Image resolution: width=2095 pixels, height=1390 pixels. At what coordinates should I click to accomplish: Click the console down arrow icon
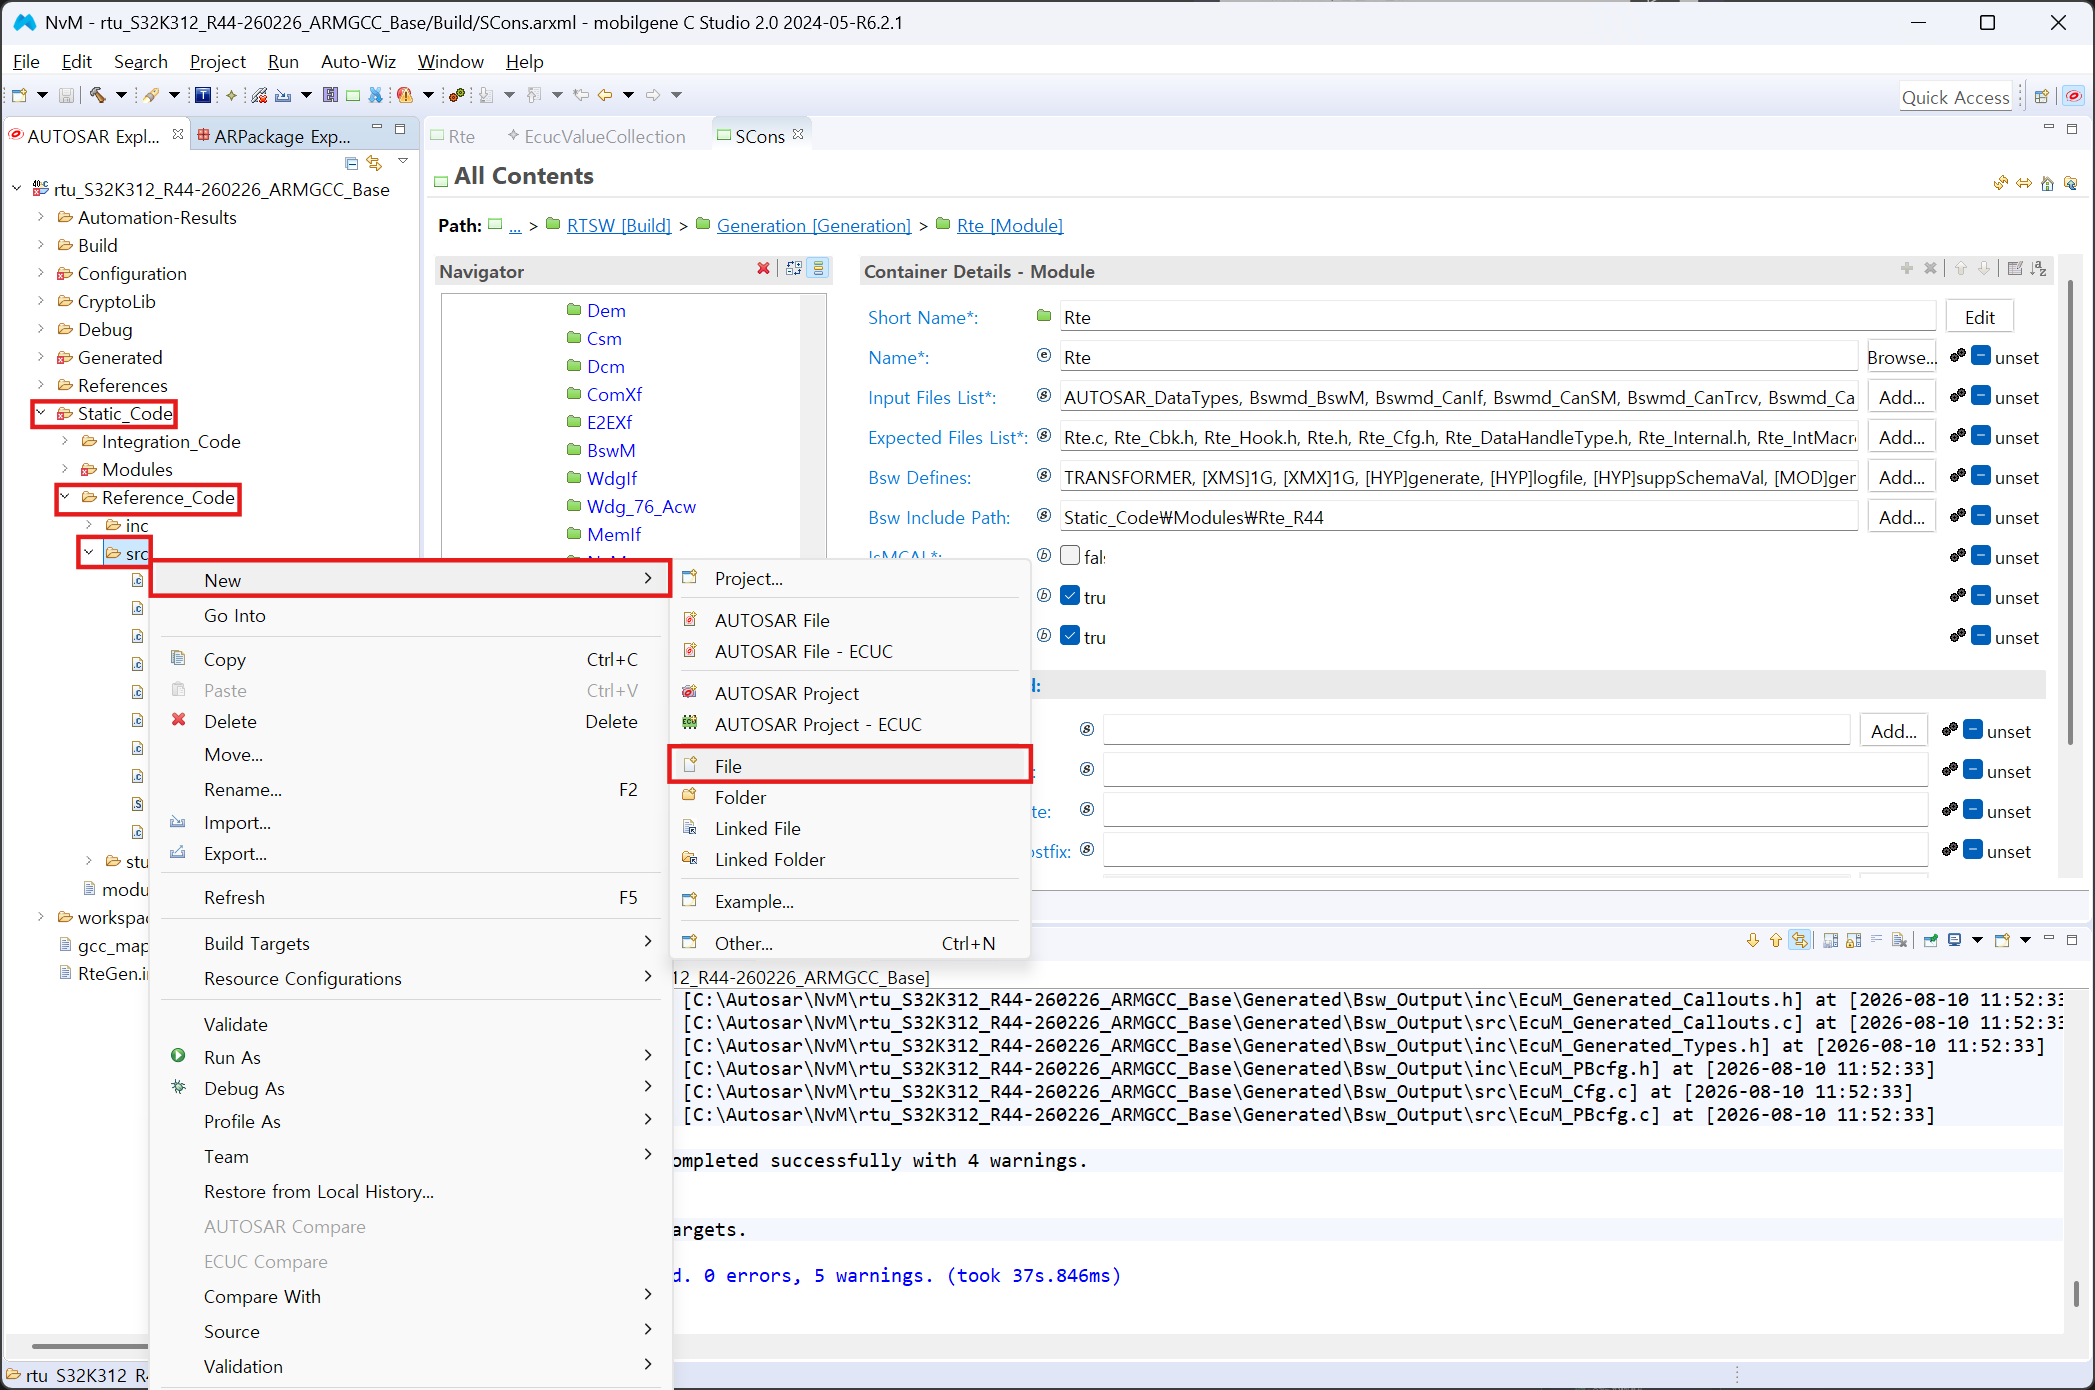[x=1753, y=940]
